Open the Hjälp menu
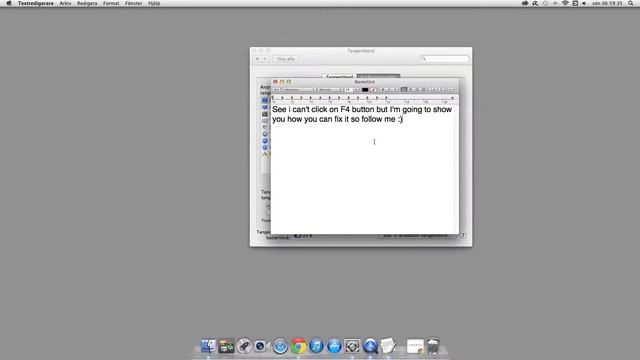640x360 pixels. pos(154,3)
